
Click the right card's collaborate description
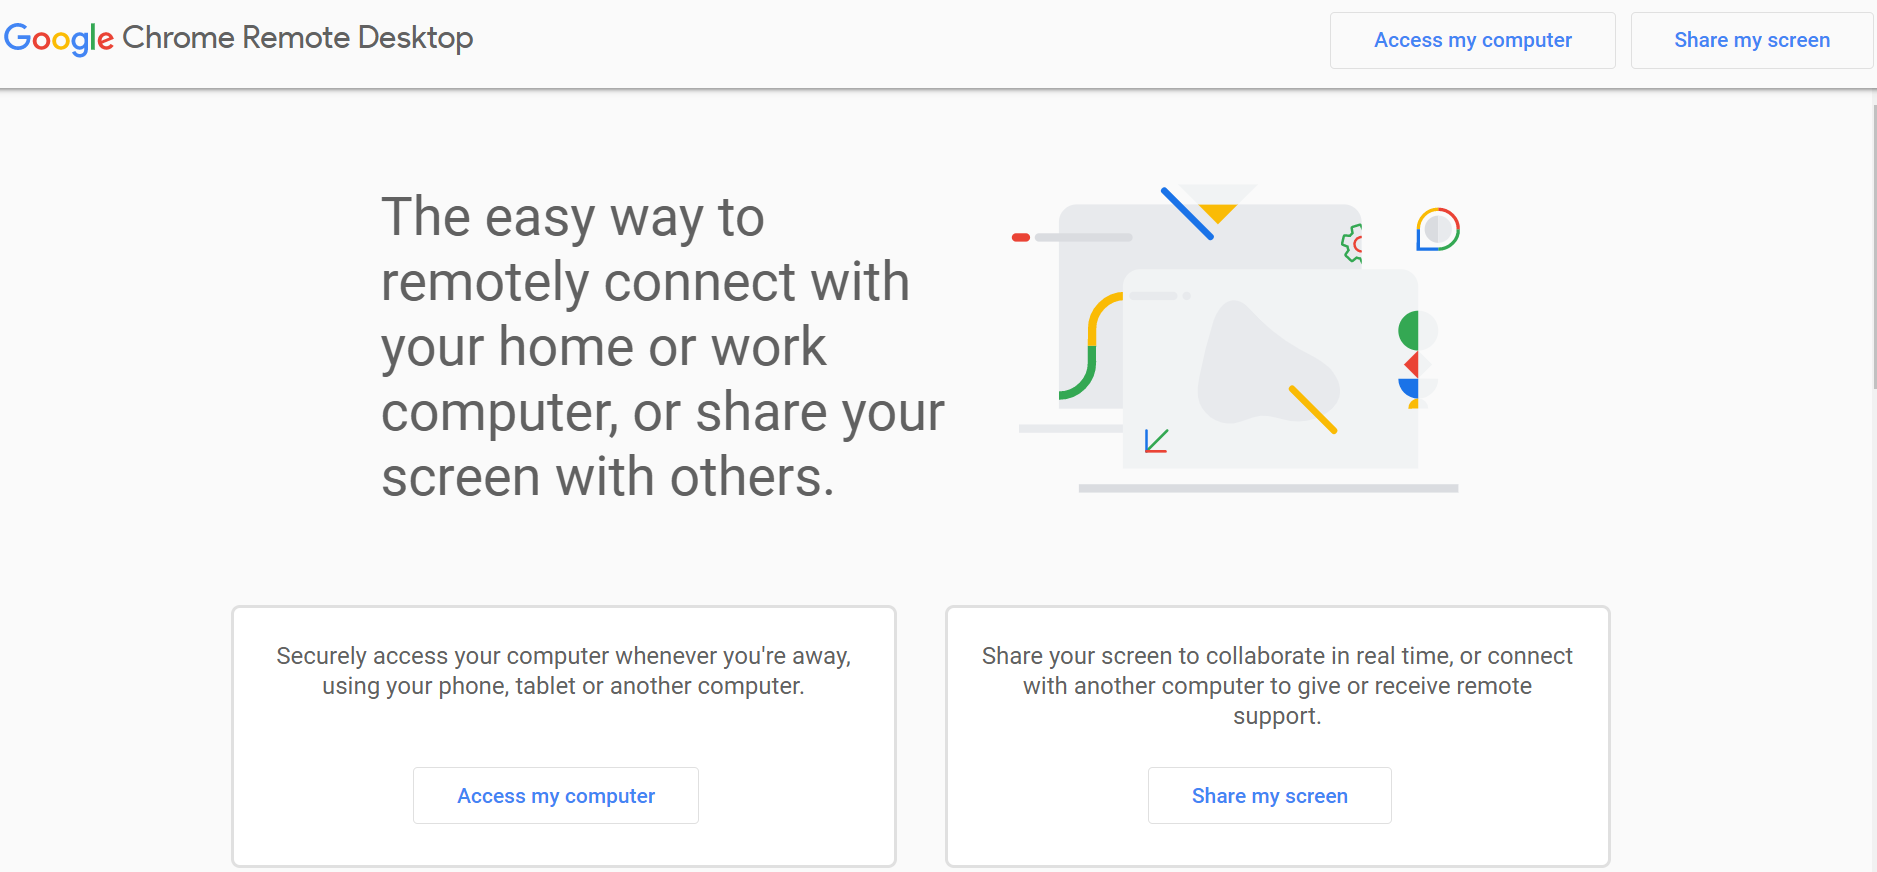(1277, 686)
